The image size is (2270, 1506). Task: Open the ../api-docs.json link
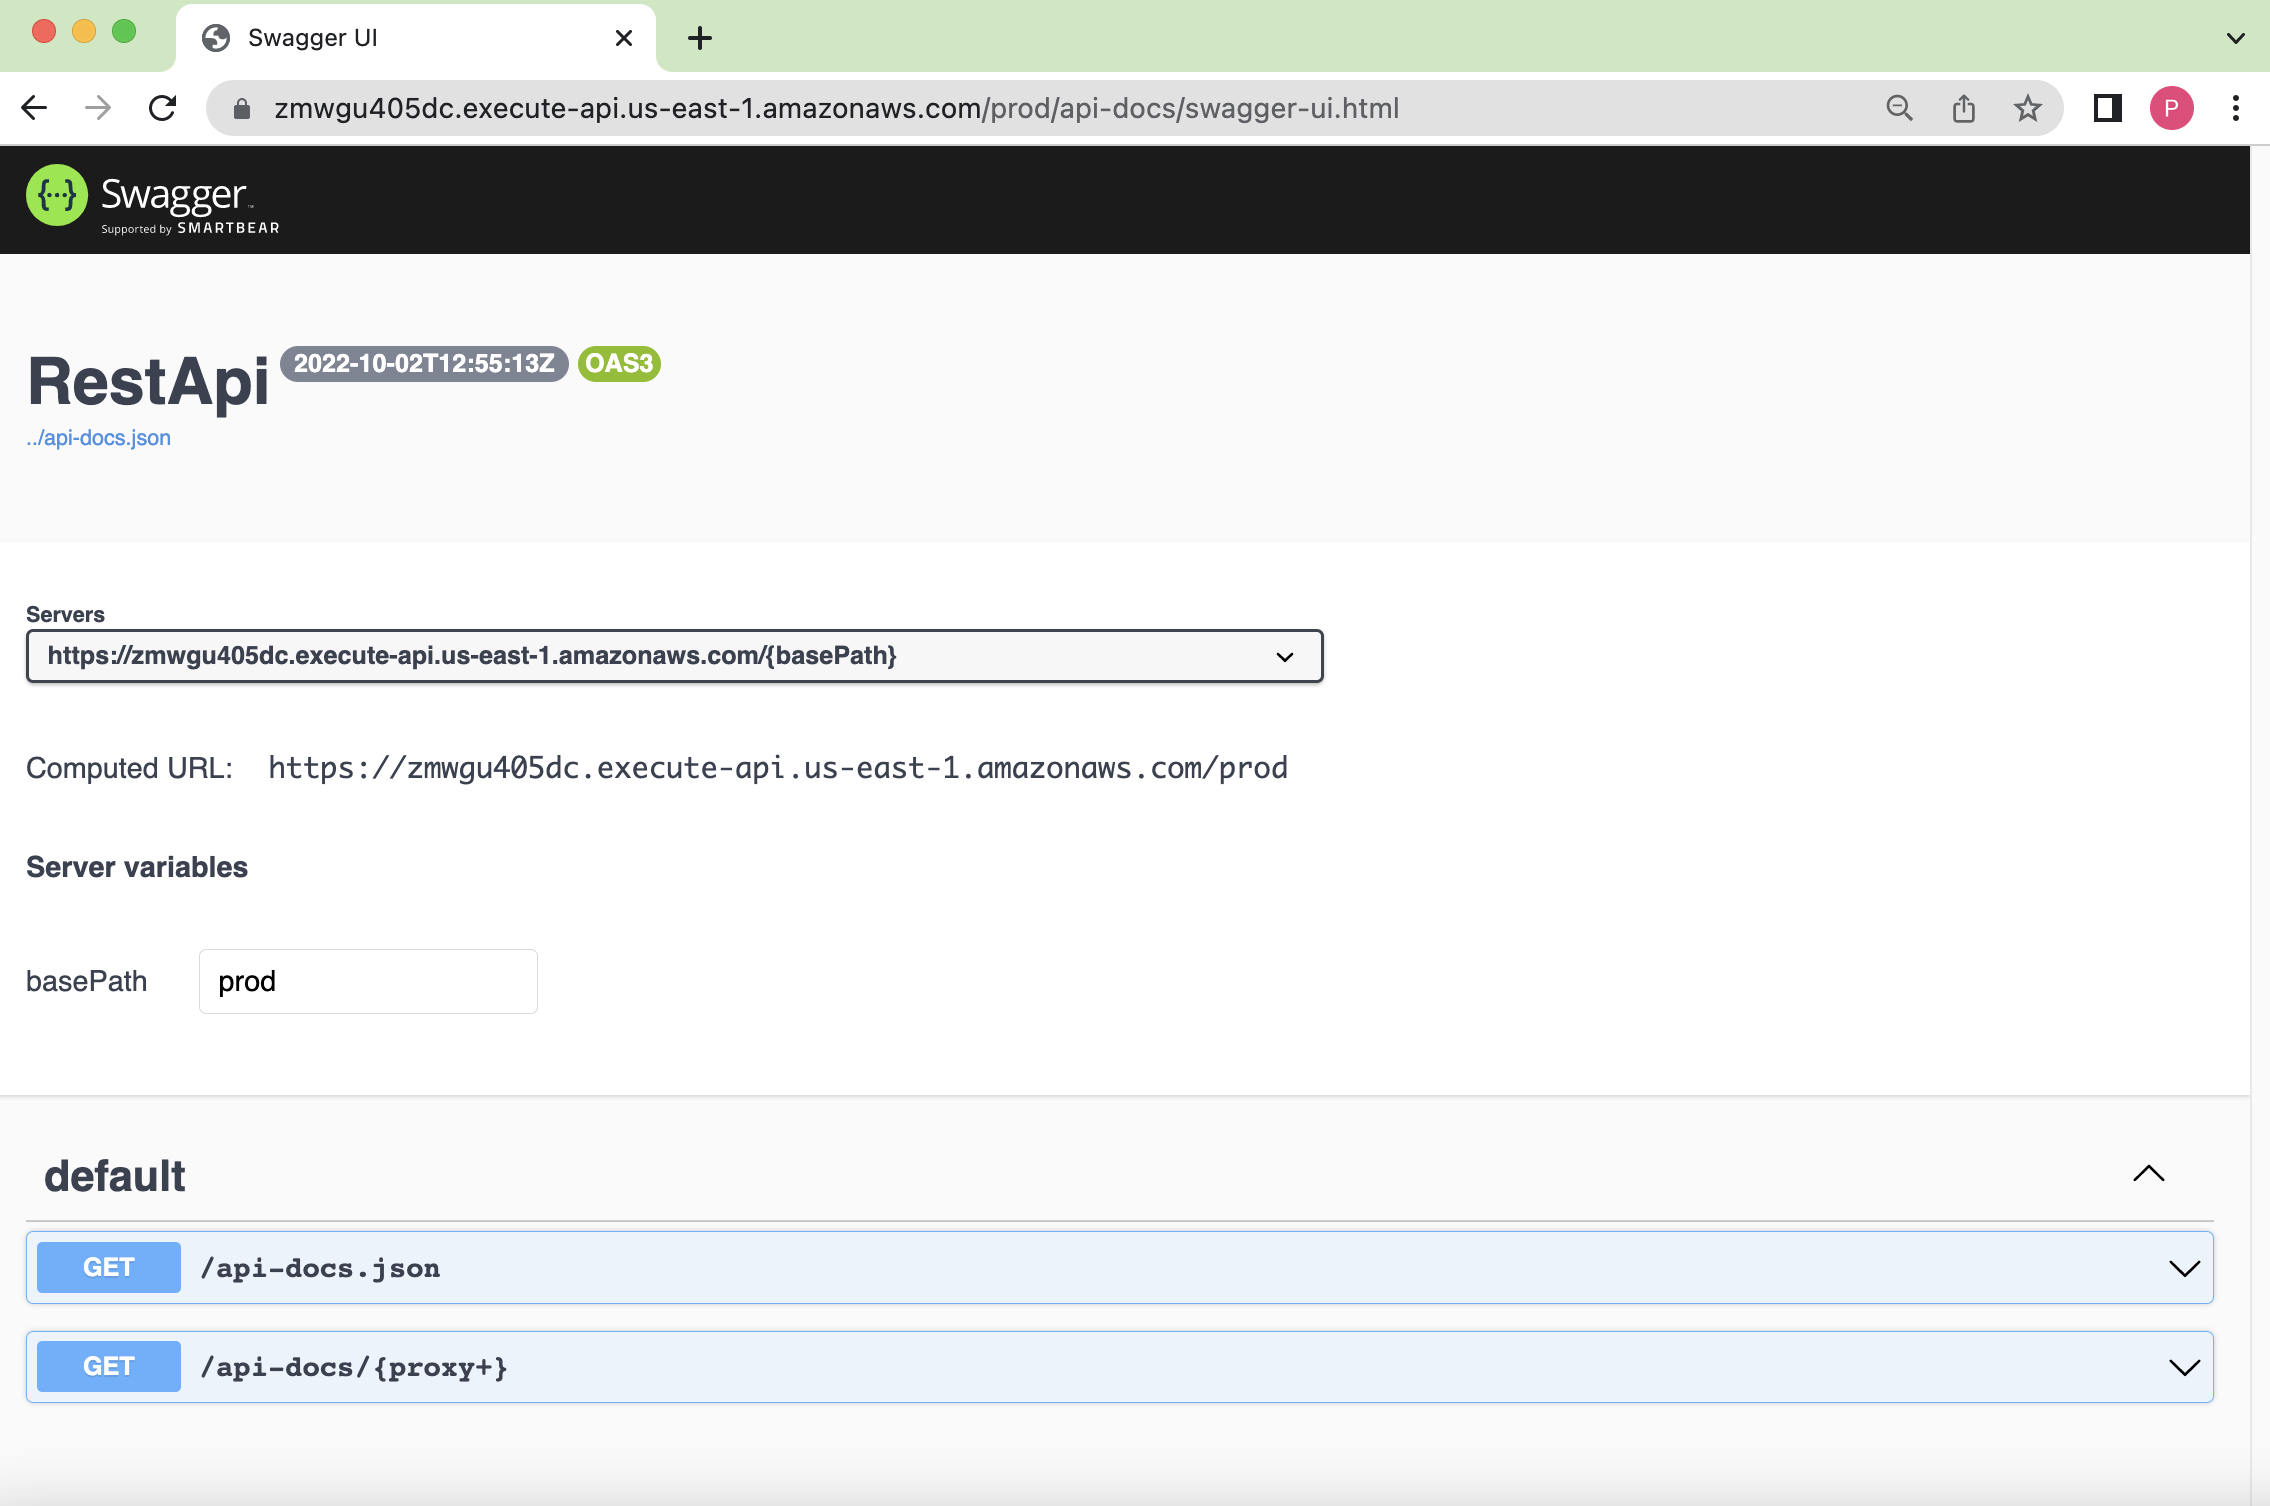pyautogui.click(x=98, y=438)
